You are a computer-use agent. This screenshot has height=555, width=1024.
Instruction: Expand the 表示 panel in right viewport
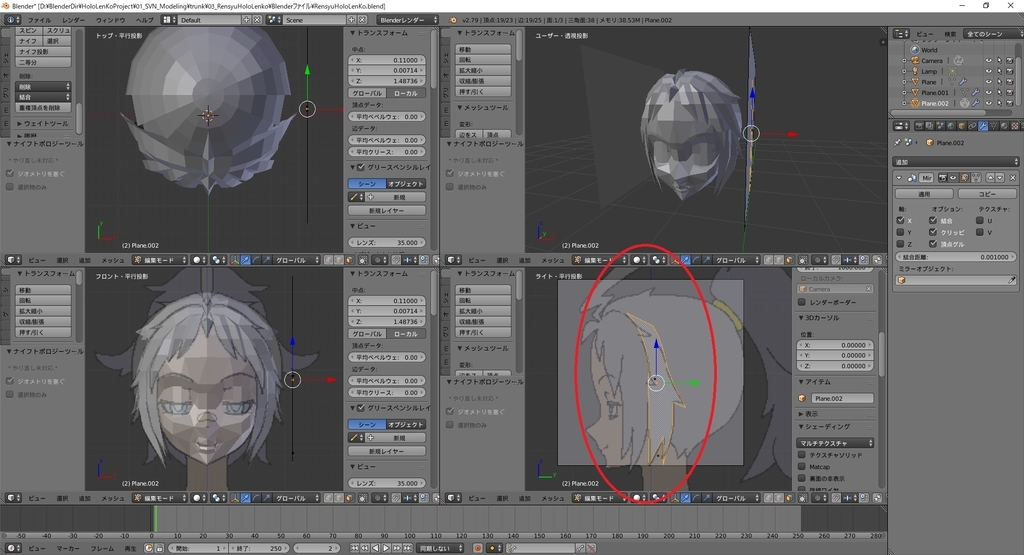[x=808, y=413]
